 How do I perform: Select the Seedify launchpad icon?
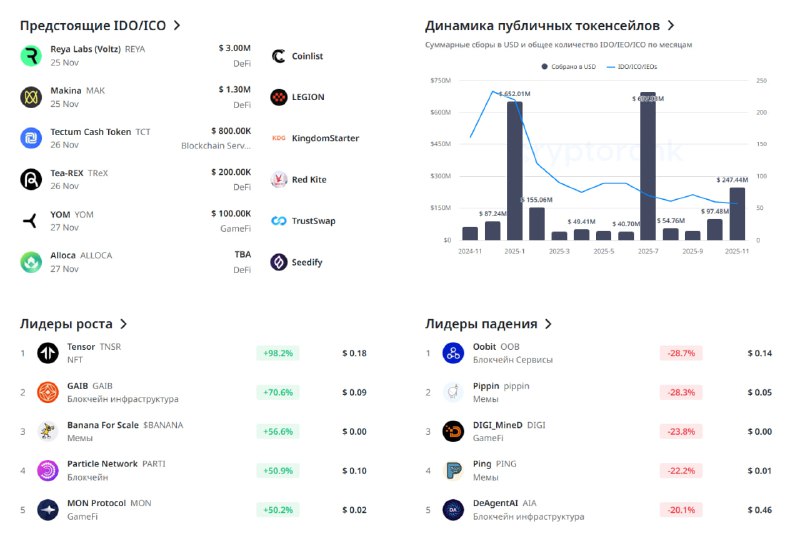(x=279, y=262)
